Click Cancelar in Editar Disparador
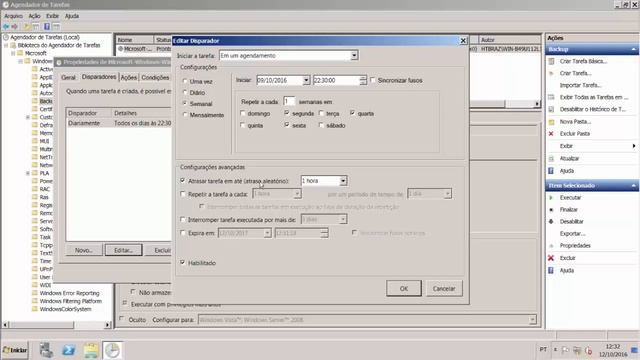 pyautogui.click(x=444, y=288)
